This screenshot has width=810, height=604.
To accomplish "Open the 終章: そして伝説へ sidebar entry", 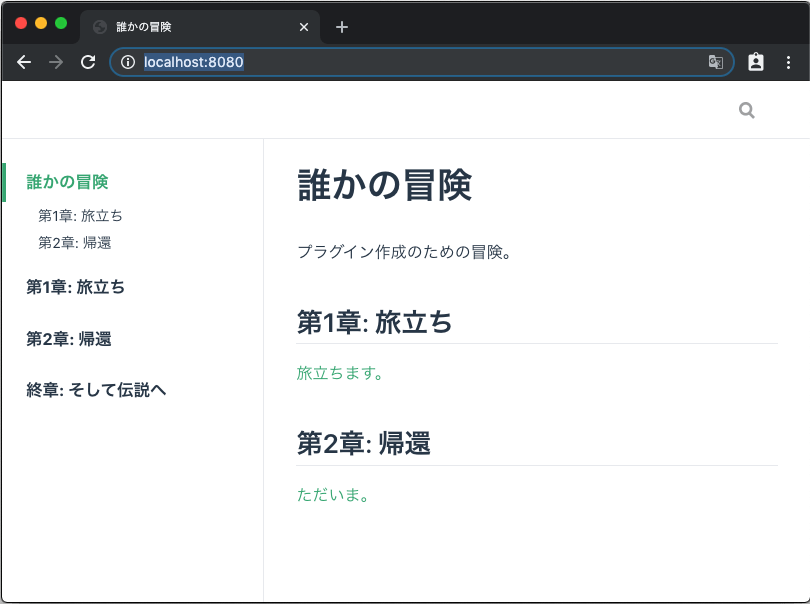I will tap(96, 390).
